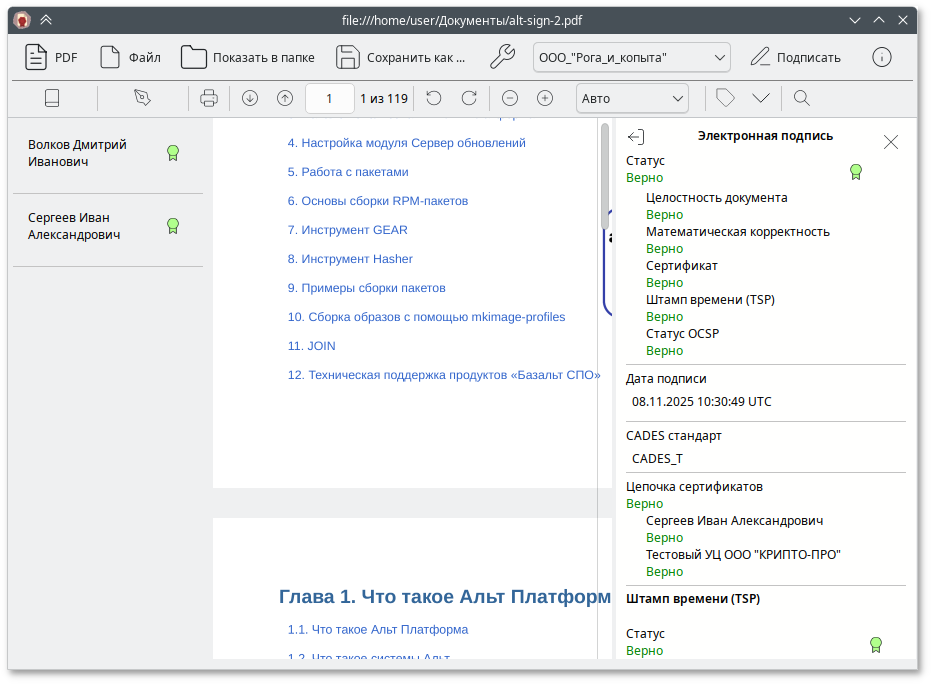Click the page number input field
The height and width of the screenshot is (684, 931).
click(329, 98)
